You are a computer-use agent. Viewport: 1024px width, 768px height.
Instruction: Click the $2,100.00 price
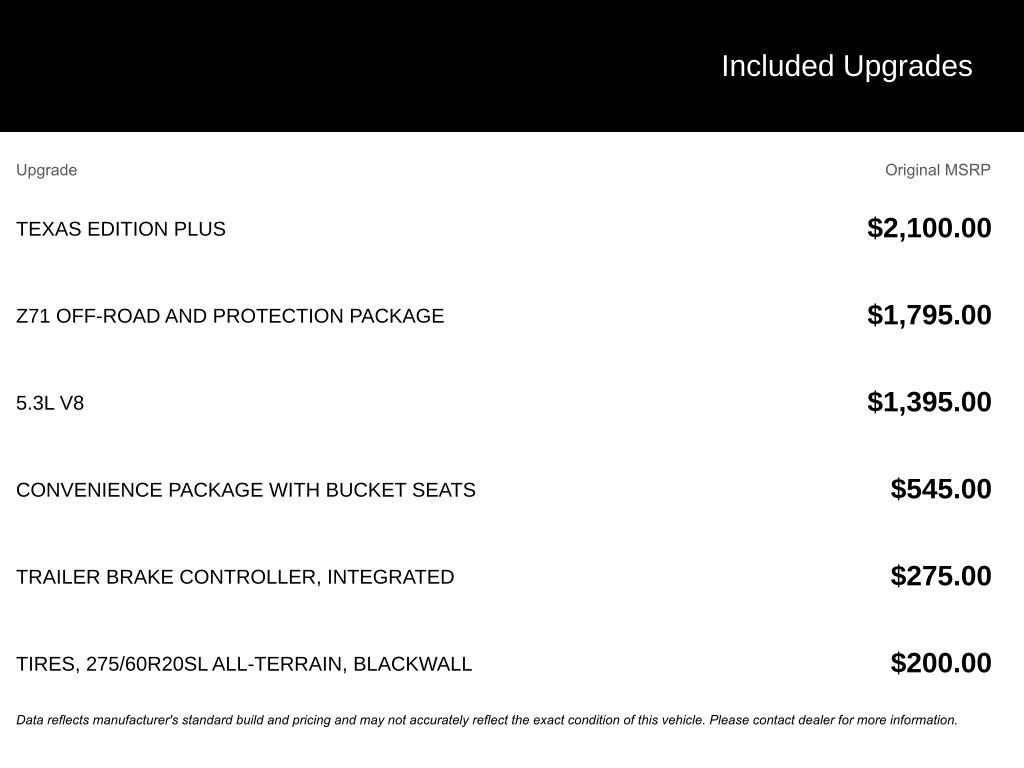(929, 229)
